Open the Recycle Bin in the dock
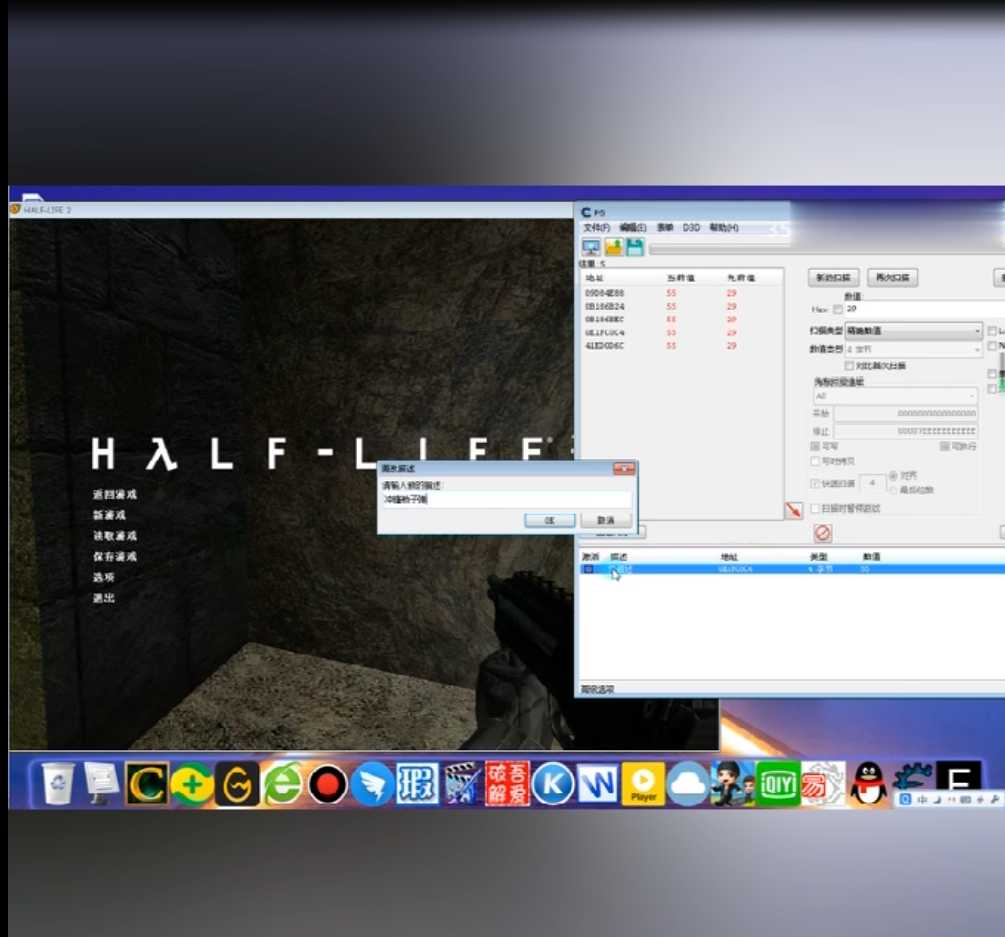Screen dimensions: 1005x937 click(58, 783)
